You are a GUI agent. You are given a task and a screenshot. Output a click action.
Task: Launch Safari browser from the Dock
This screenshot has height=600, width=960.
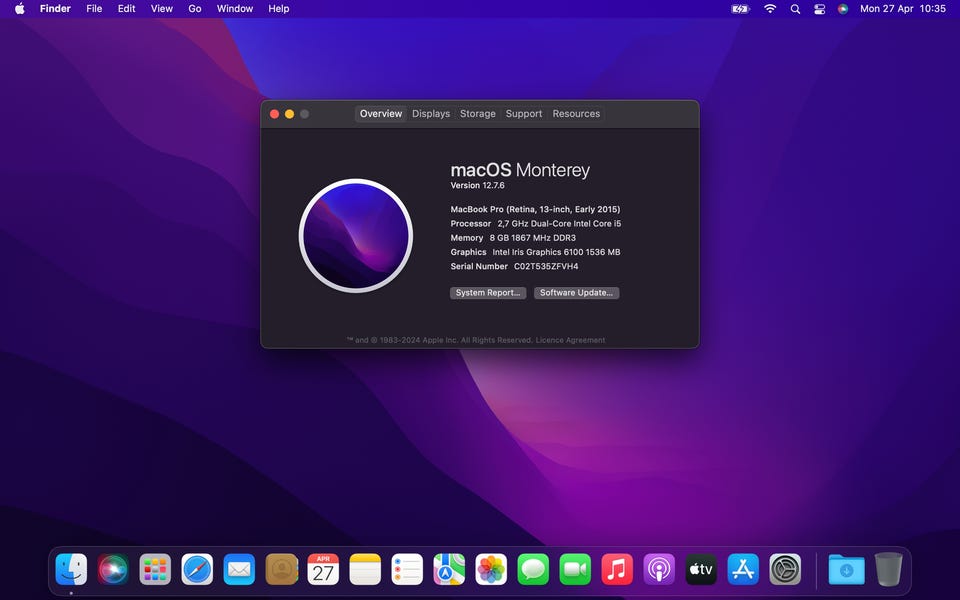pyautogui.click(x=197, y=569)
